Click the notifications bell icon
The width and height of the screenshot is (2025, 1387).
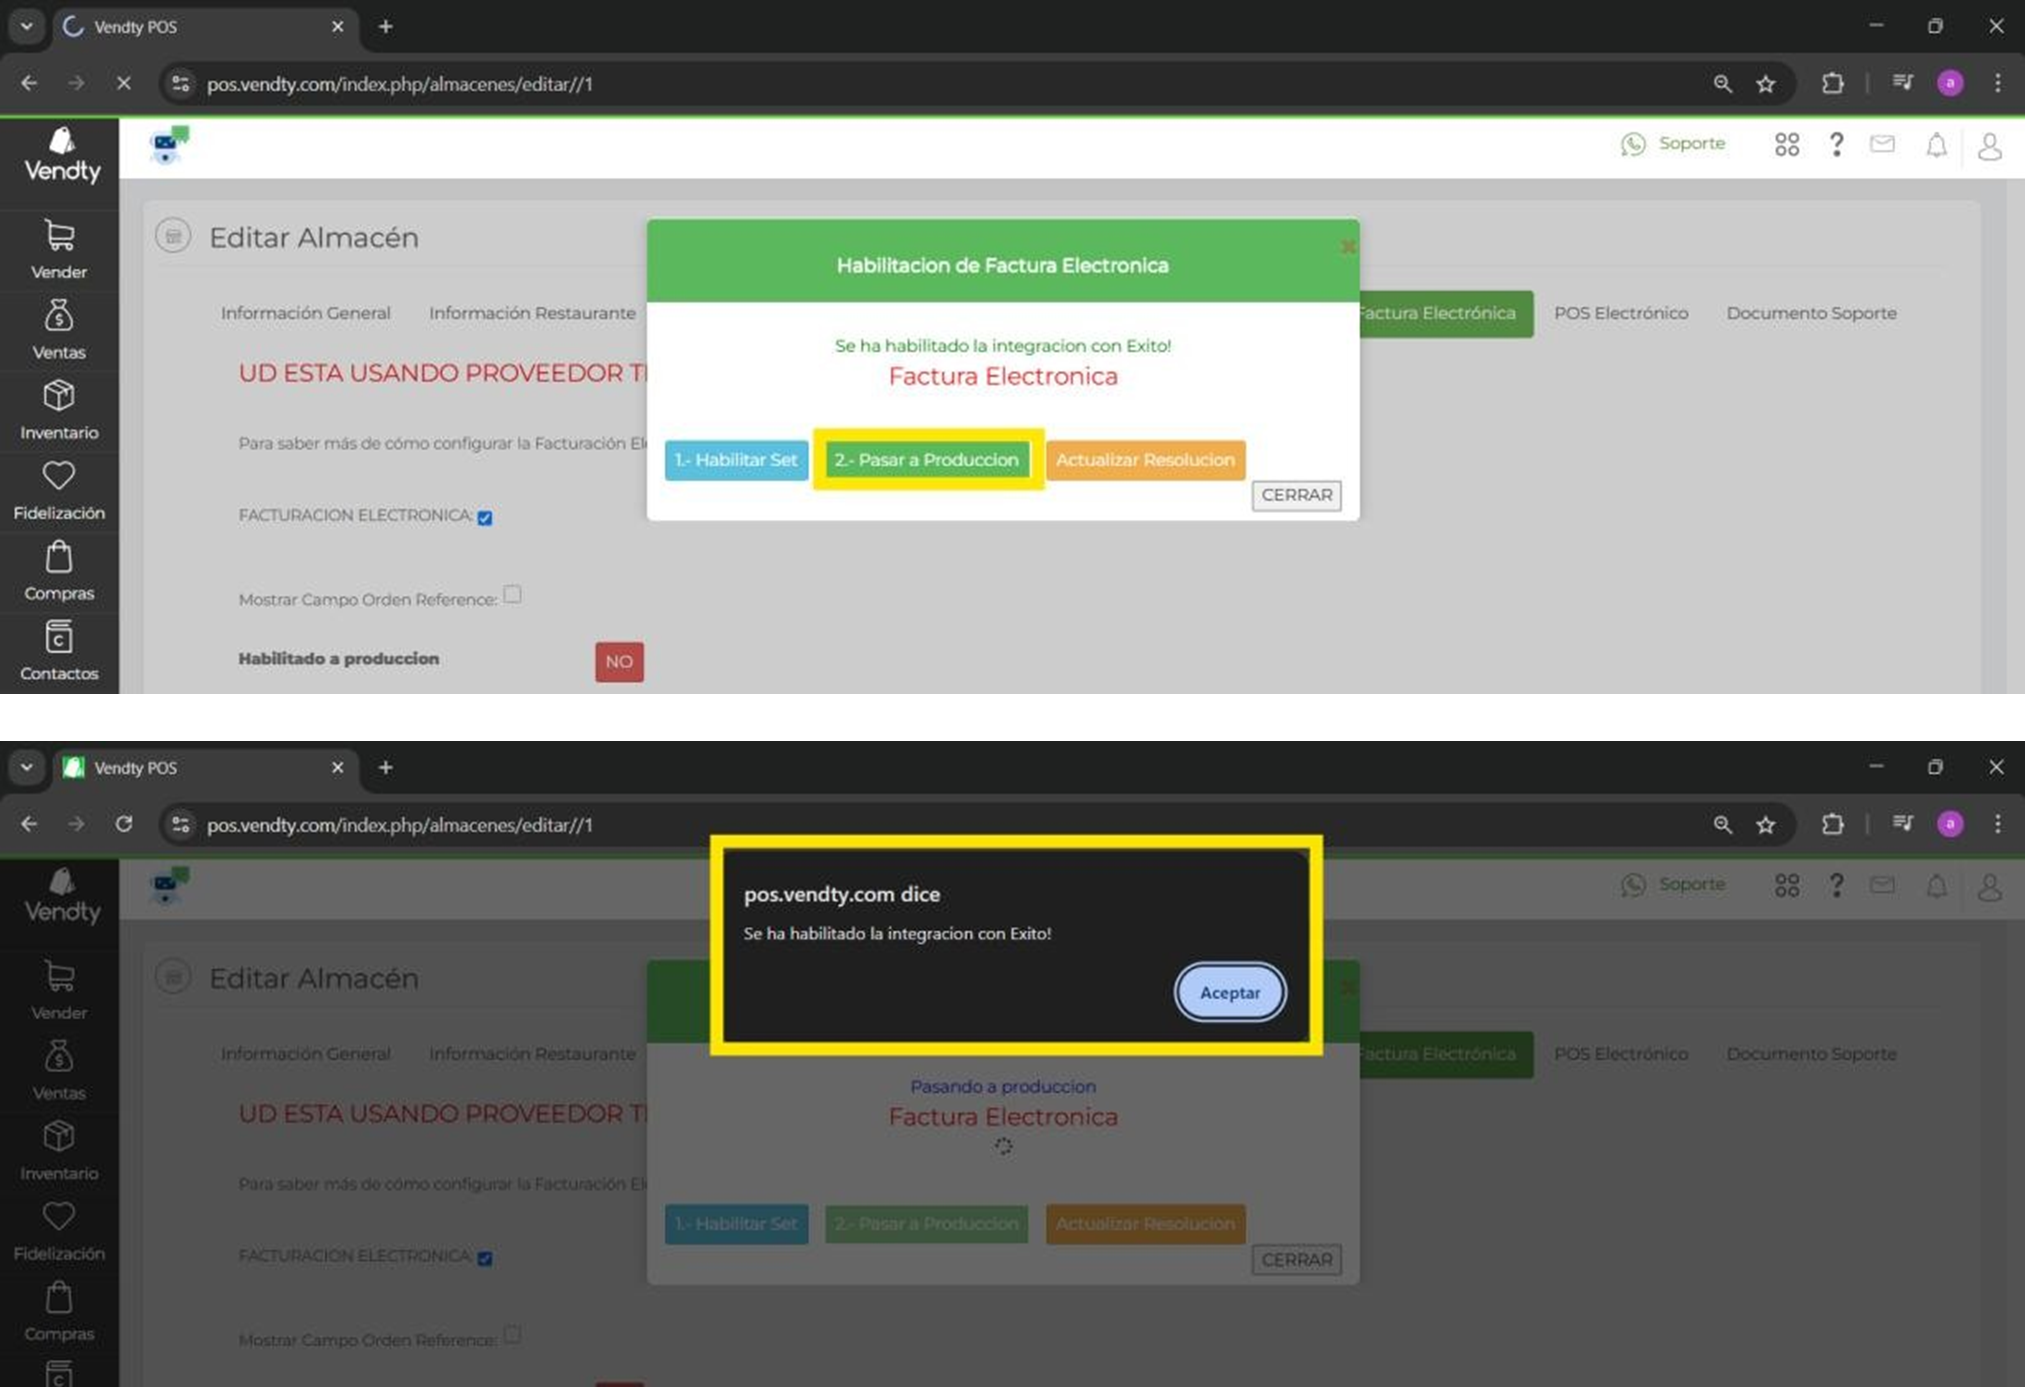click(1936, 146)
